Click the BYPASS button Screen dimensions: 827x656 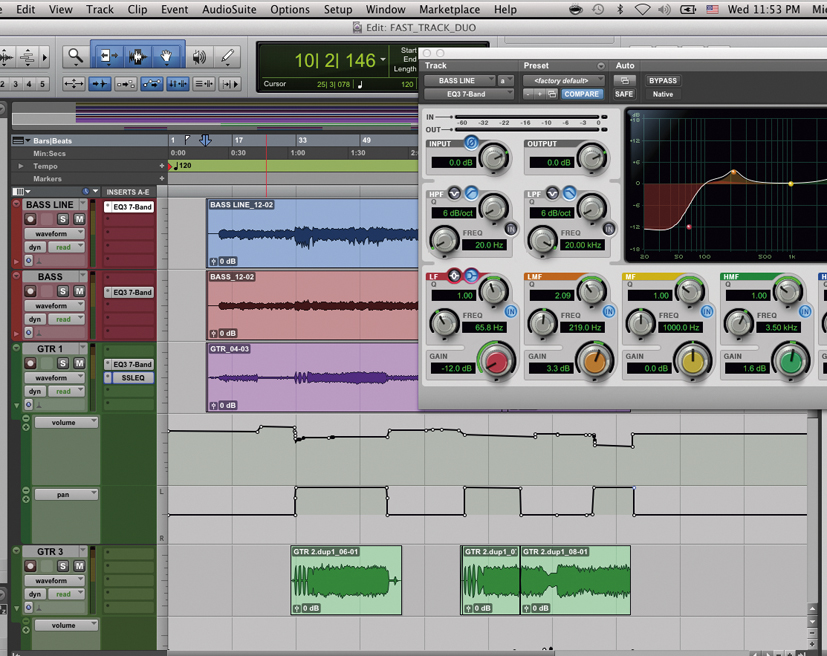tap(662, 81)
